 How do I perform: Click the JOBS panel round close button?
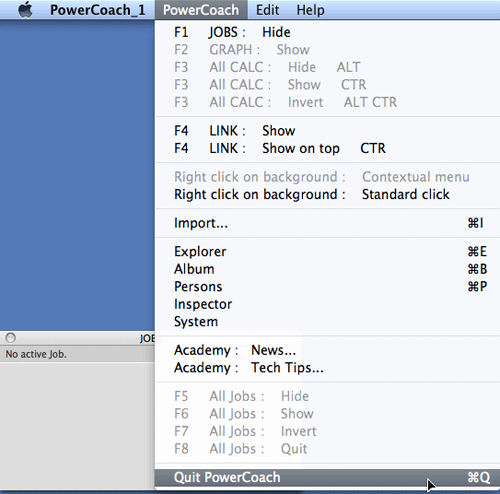point(10,338)
